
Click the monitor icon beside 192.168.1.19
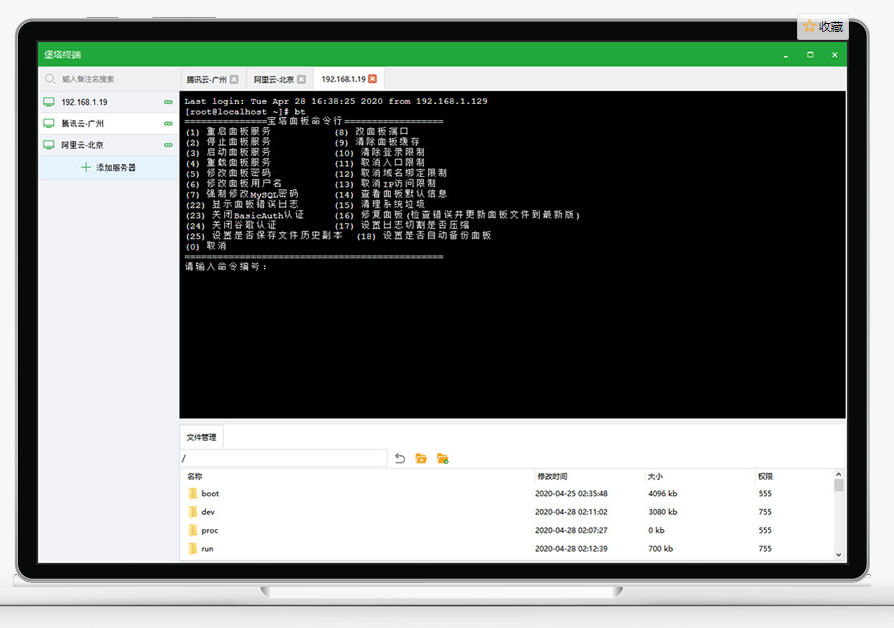click(x=49, y=102)
